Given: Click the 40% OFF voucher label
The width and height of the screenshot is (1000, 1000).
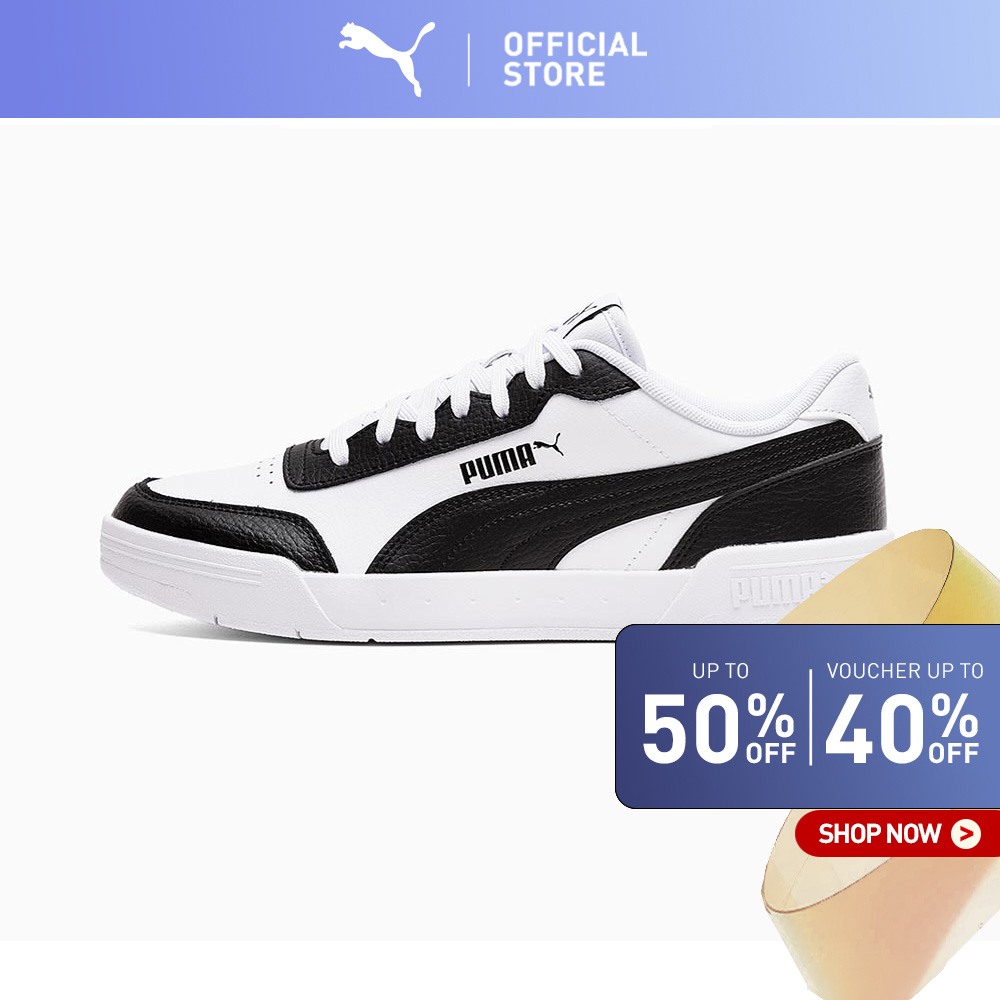Looking at the screenshot, I should point(902,728).
